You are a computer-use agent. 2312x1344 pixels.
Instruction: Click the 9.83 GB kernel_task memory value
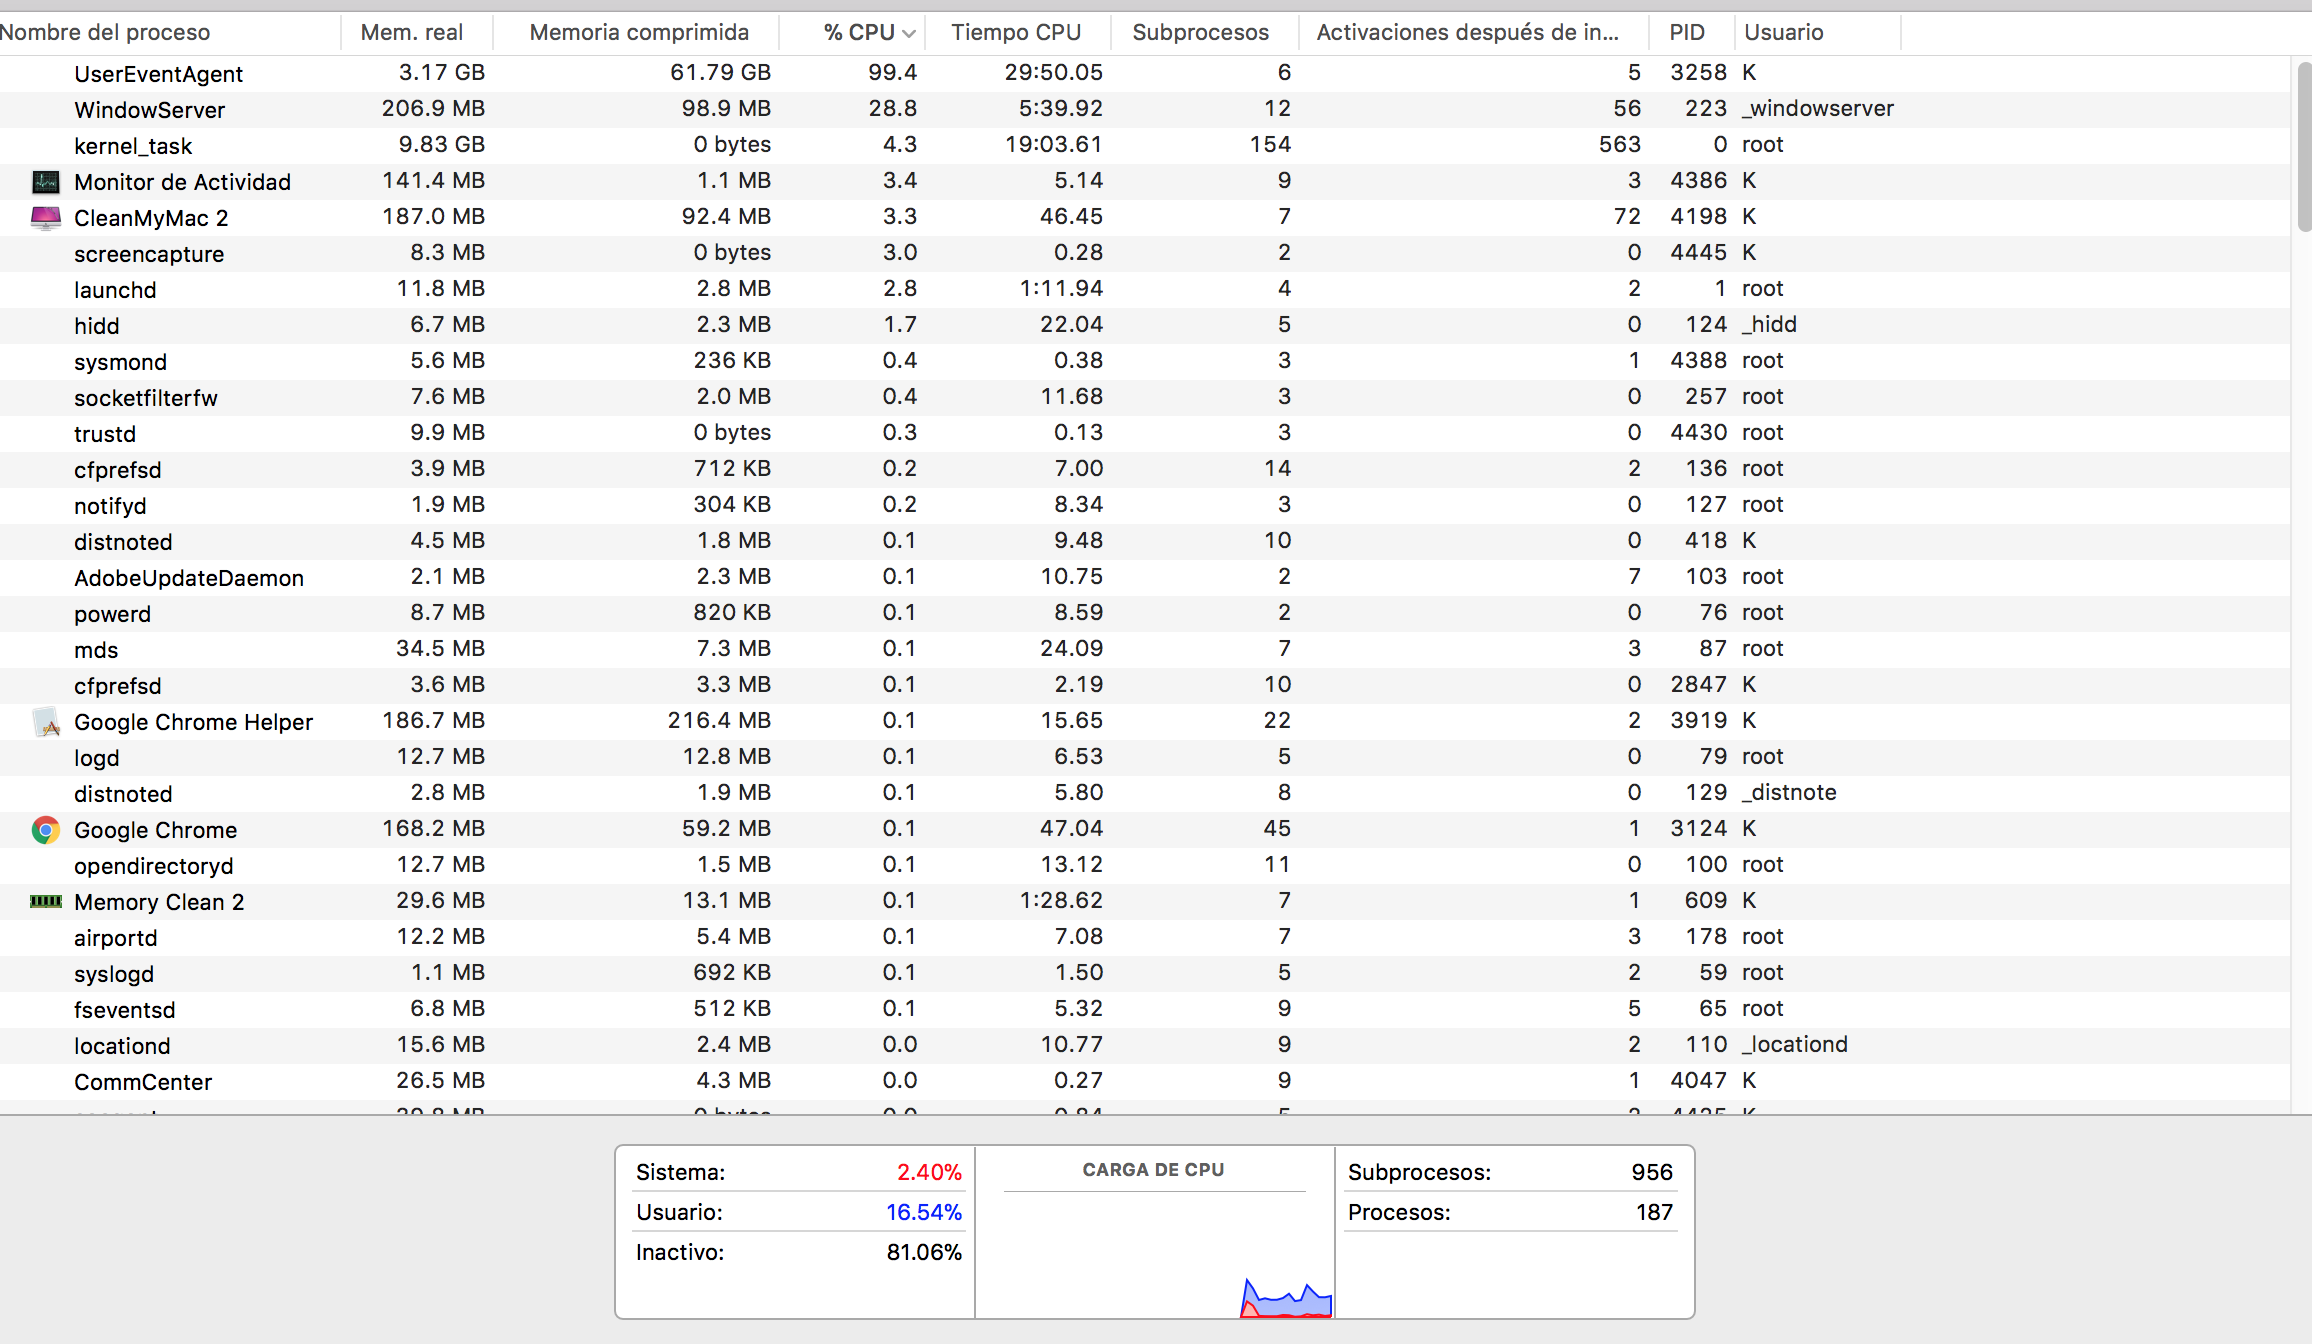point(441,144)
